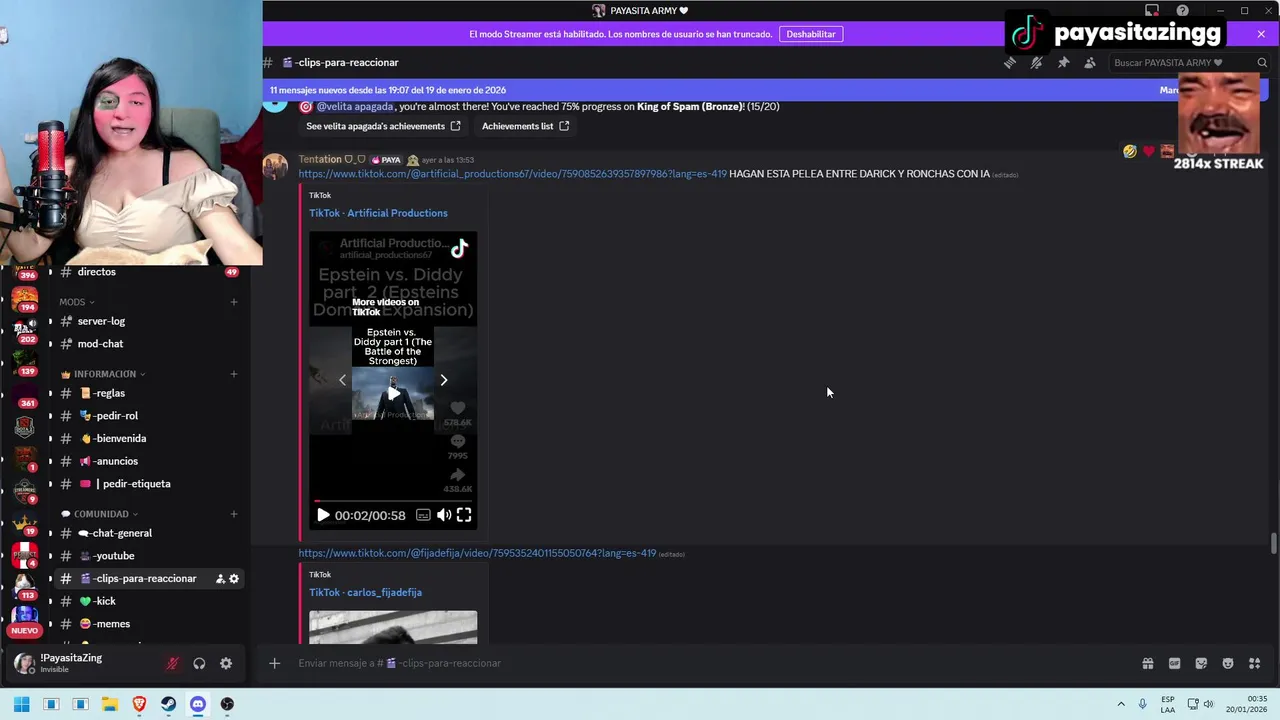Open See velita apagada's achievements link
Screen dimensions: 1280x720
click(383, 126)
